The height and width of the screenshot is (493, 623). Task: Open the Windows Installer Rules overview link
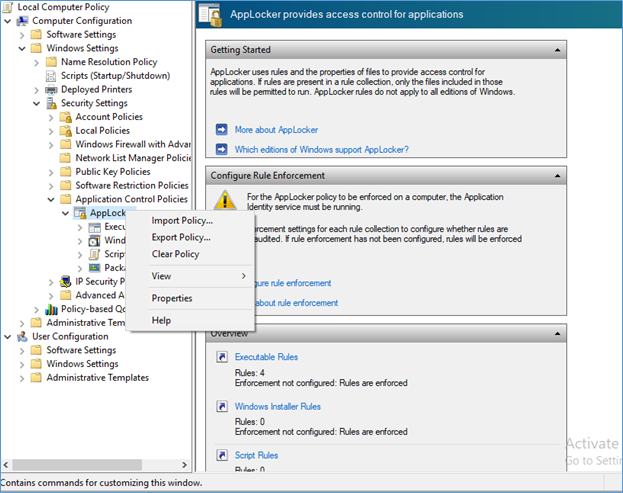277,406
